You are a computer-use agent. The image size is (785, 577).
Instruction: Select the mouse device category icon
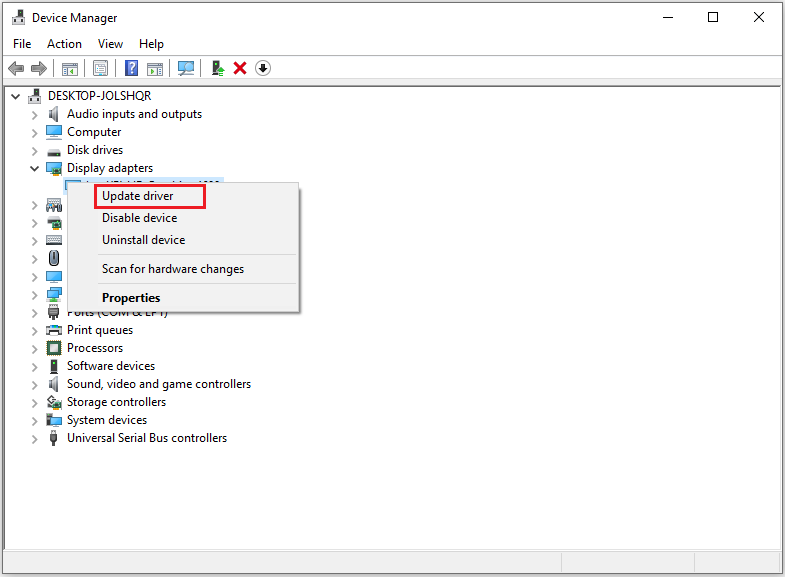pos(54,258)
